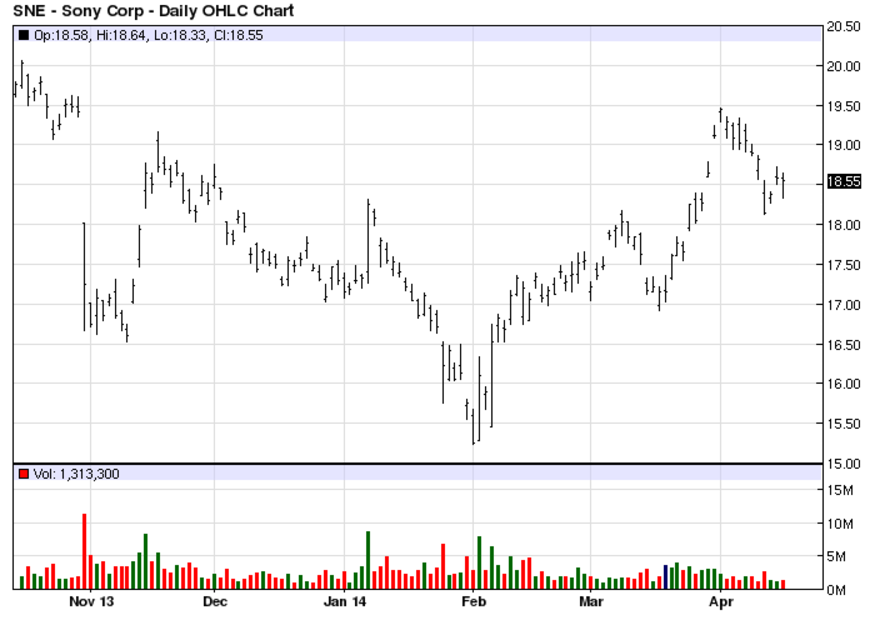The height and width of the screenshot is (640, 875).
Task: Click the tall green volume bar in early January
Action: click(x=368, y=560)
